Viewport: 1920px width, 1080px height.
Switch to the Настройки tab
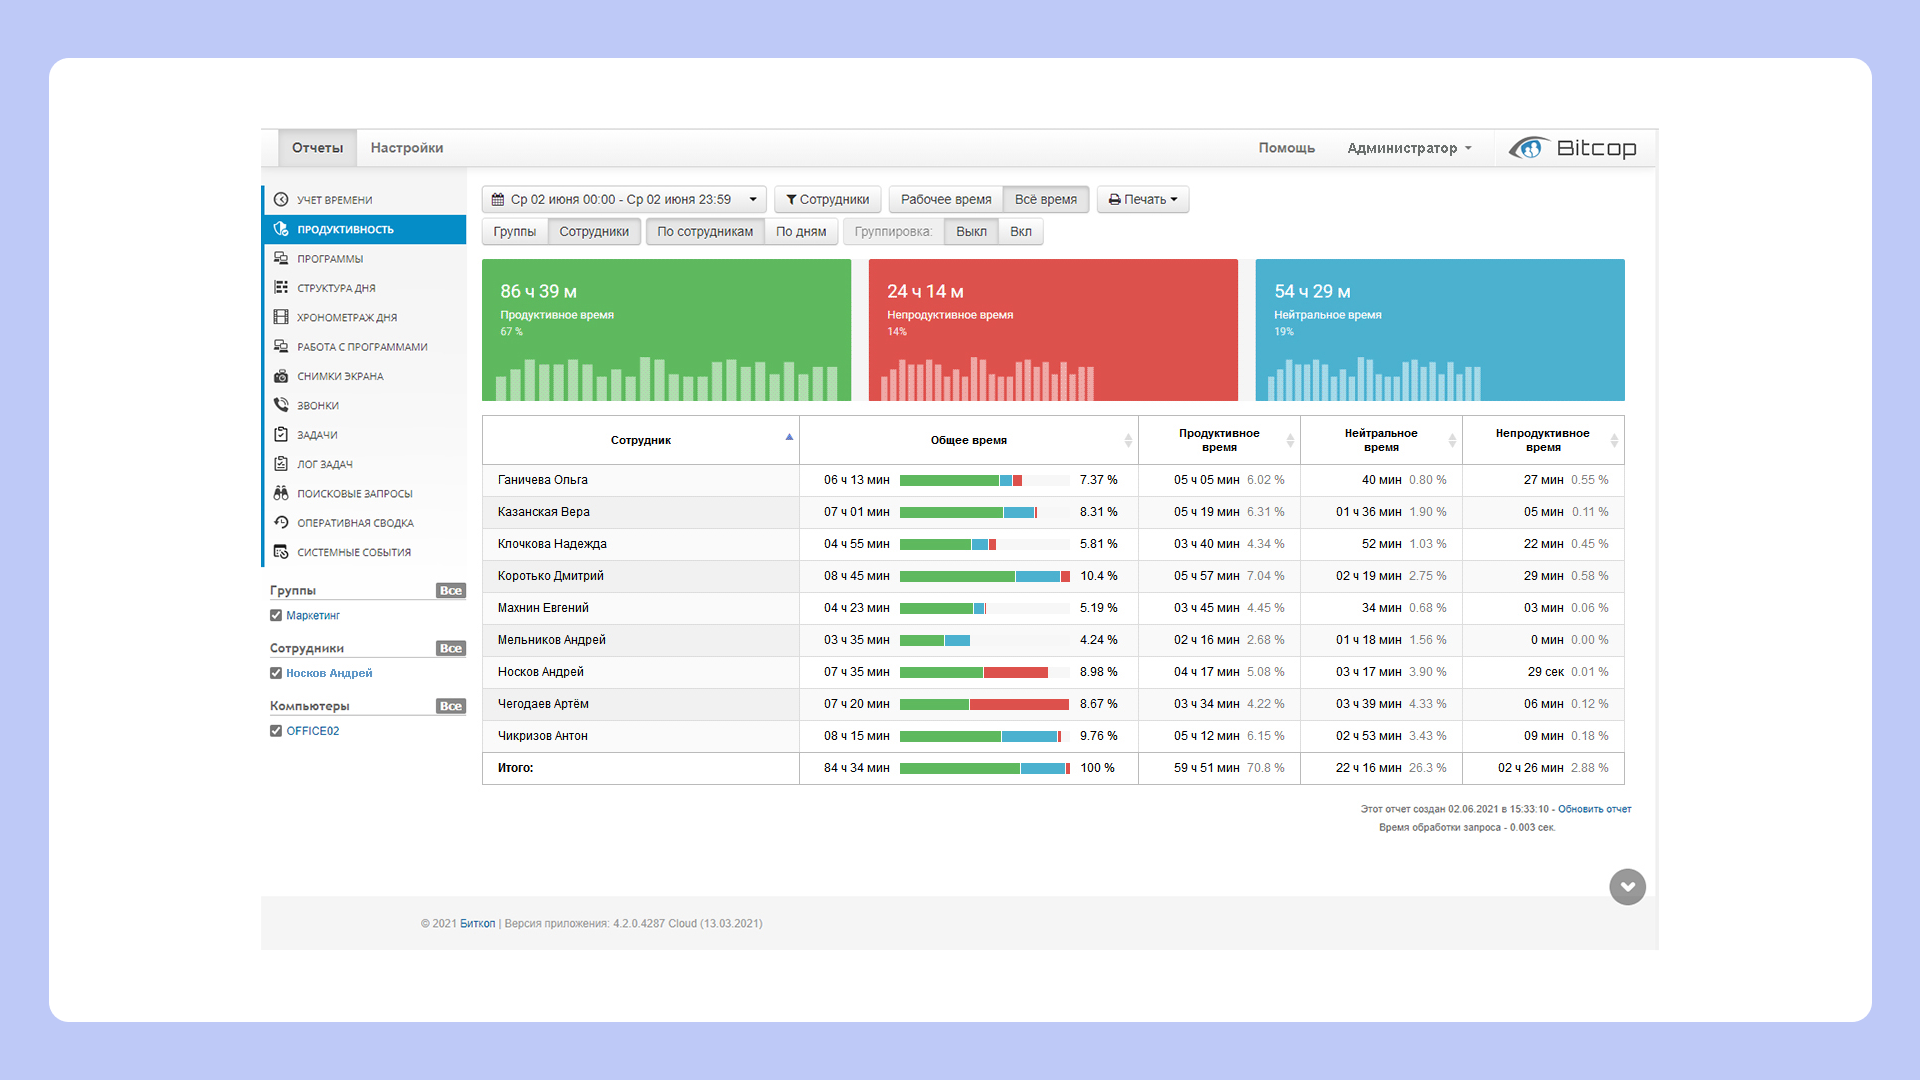click(x=406, y=148)
